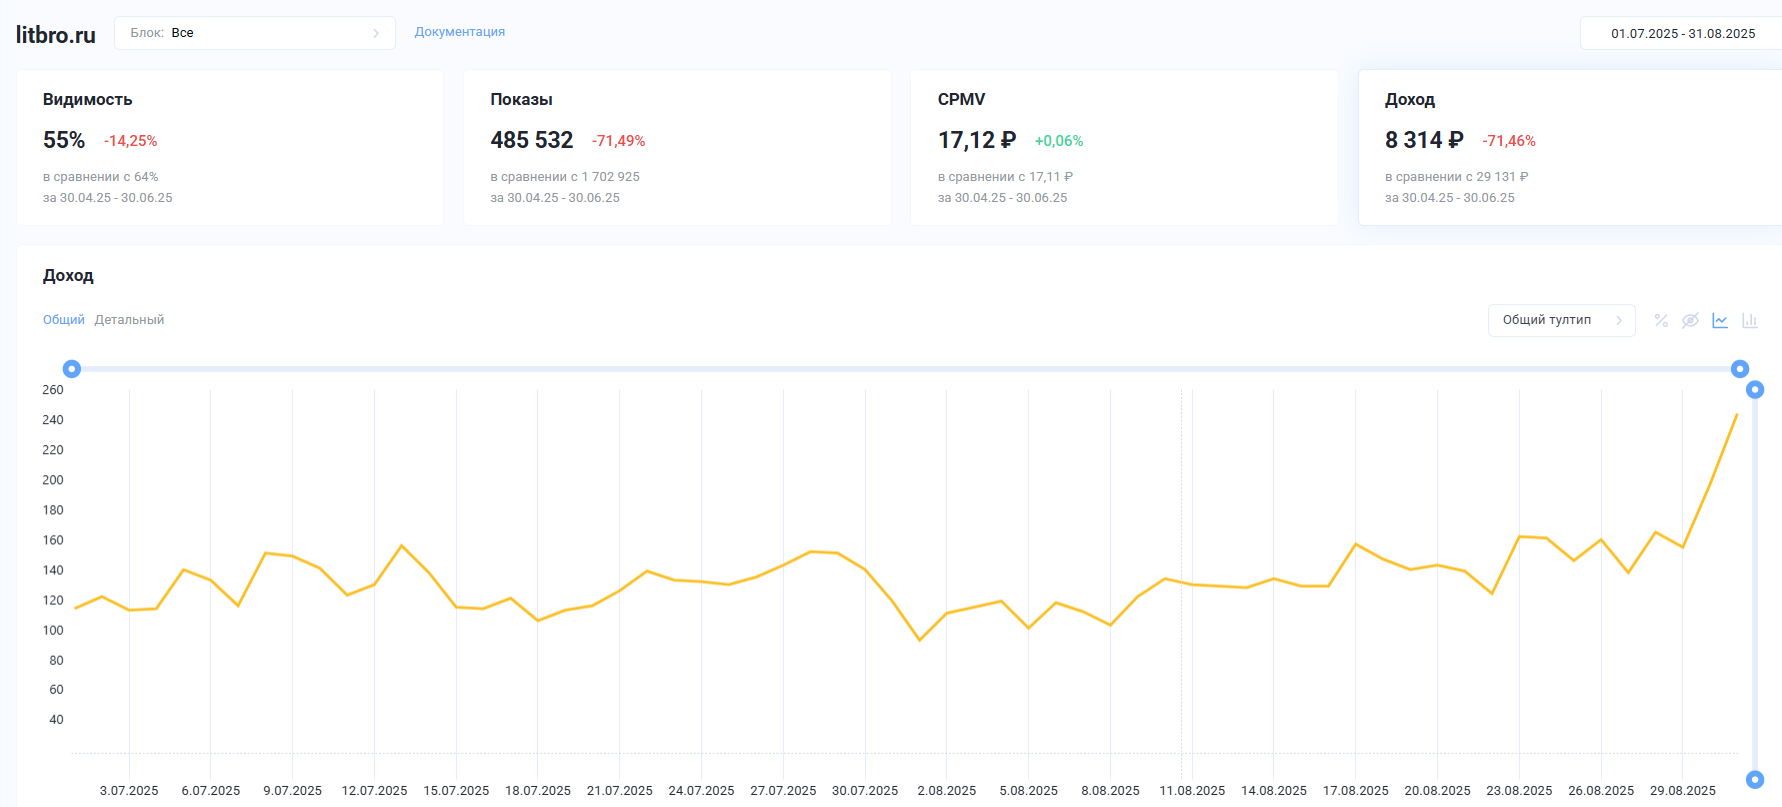Click bottom handle of vertical range slider

click(1755, 779)
